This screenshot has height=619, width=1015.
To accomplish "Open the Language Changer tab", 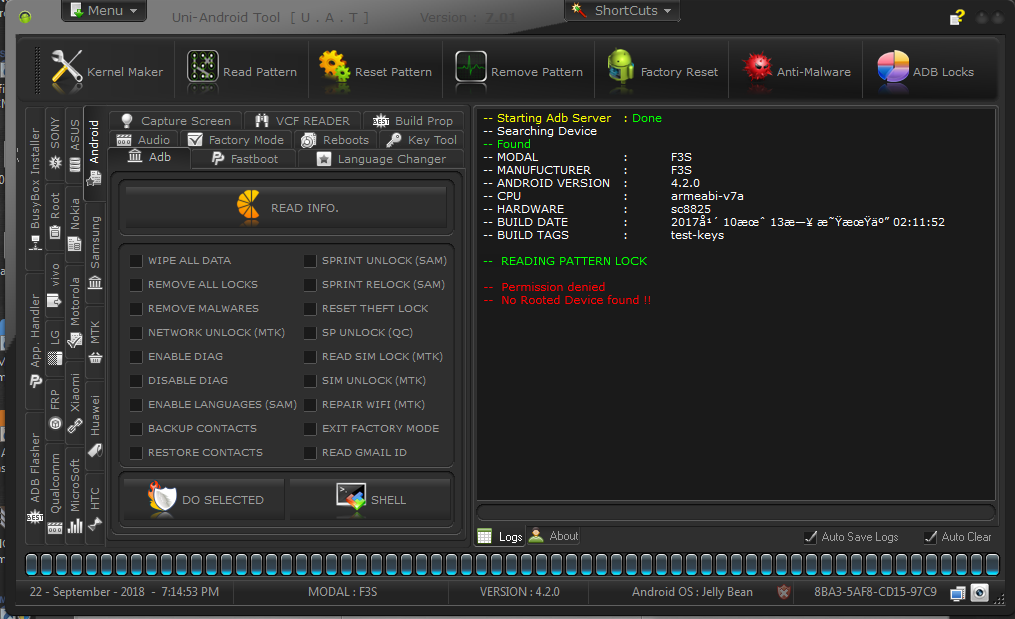I will 381,159.
